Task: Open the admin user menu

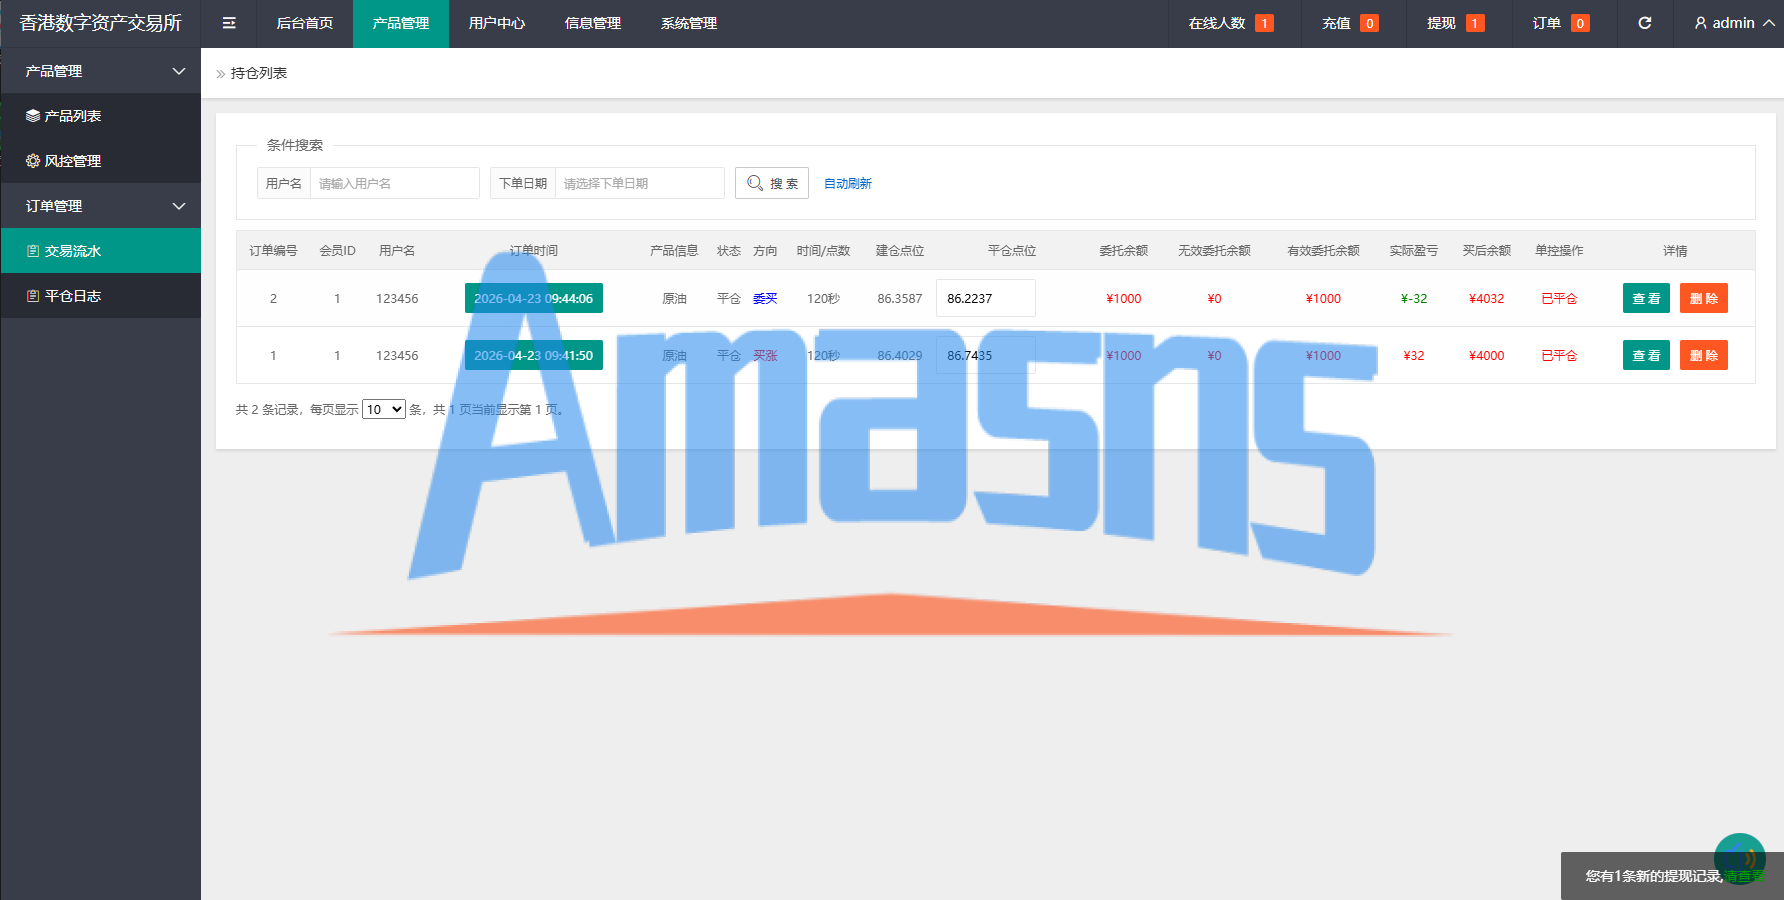Action: point(1734,23)
